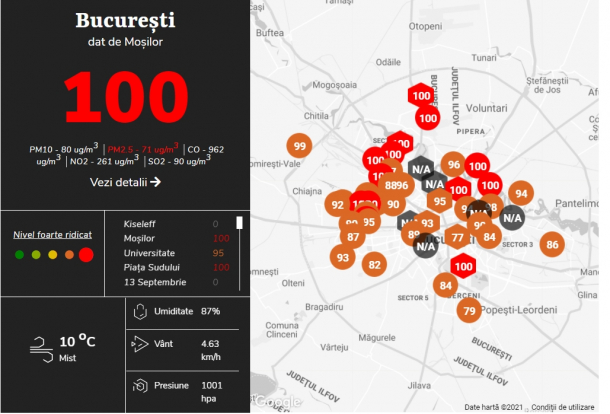Click the green air quality level dot
The width and height of the screenshot is (610, 414).
tap(19, 254)
